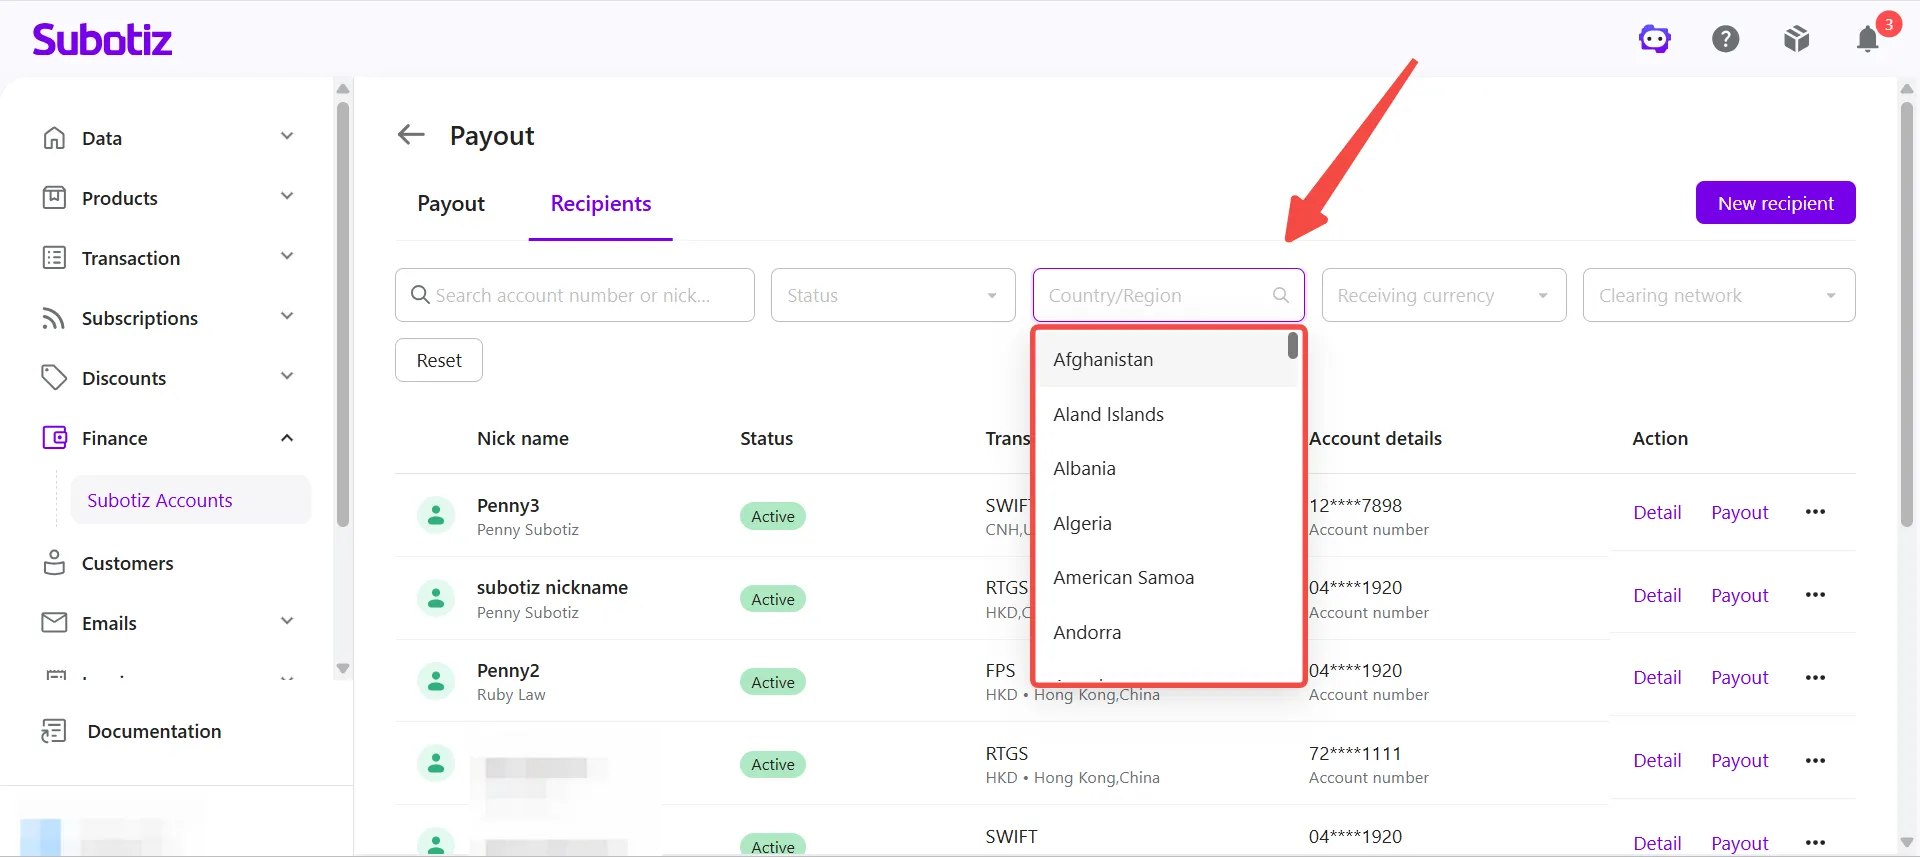Open Detail link for 72****1111 row
Viewport: 1920px width, 857px height.
tap(1657, 761)
